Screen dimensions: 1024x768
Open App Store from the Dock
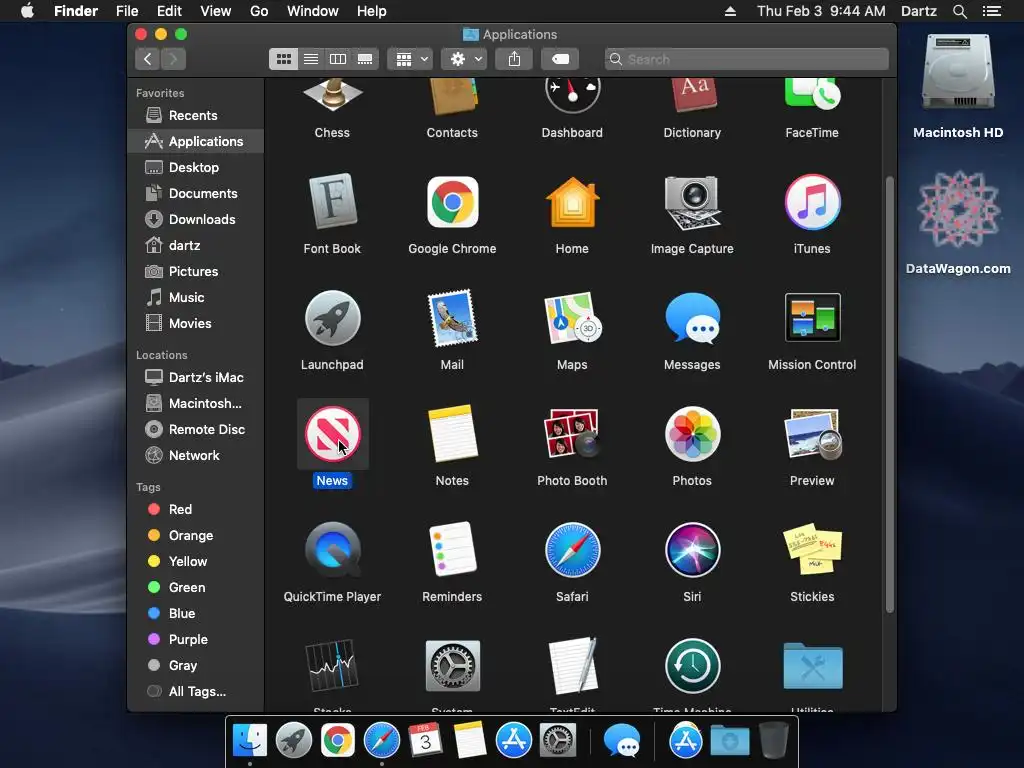(x=513, y=741)
